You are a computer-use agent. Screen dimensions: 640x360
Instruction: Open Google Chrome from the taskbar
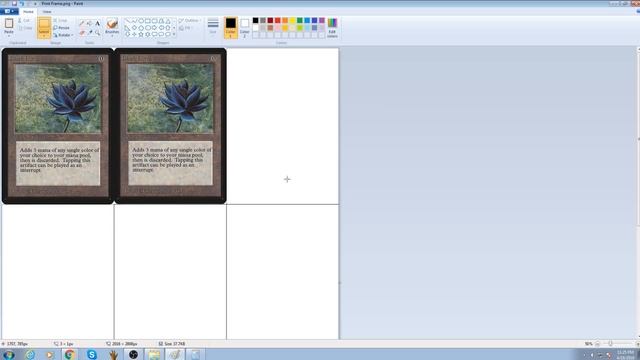pyautogui.click(x=69, y=354)
